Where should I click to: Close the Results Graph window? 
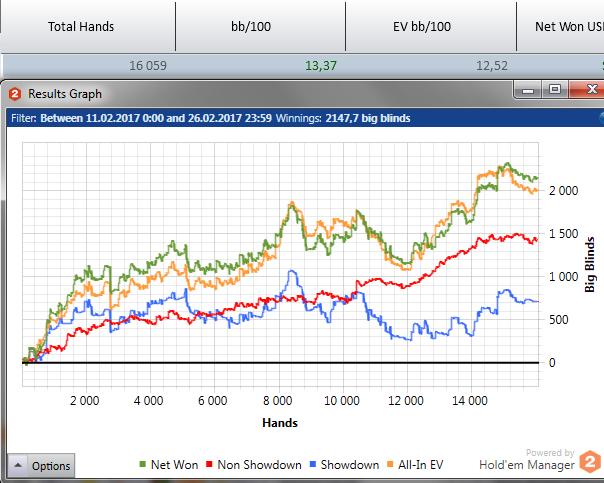[587, 90]
